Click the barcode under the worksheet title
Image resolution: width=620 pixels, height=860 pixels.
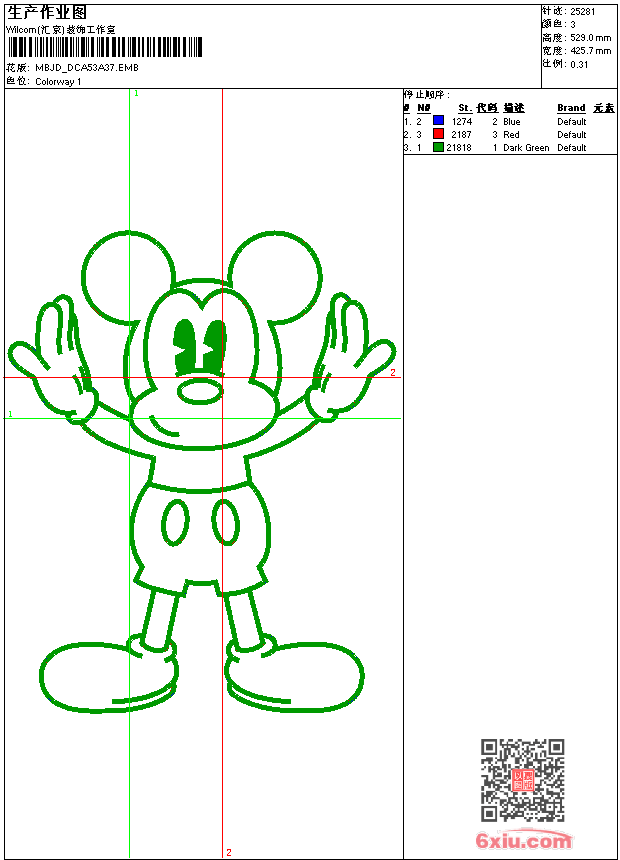[105, 47]
